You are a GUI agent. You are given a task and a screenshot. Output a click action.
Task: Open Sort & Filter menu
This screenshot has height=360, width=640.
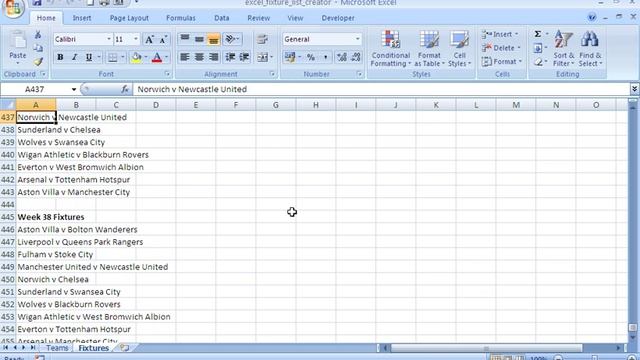point(564,49)
